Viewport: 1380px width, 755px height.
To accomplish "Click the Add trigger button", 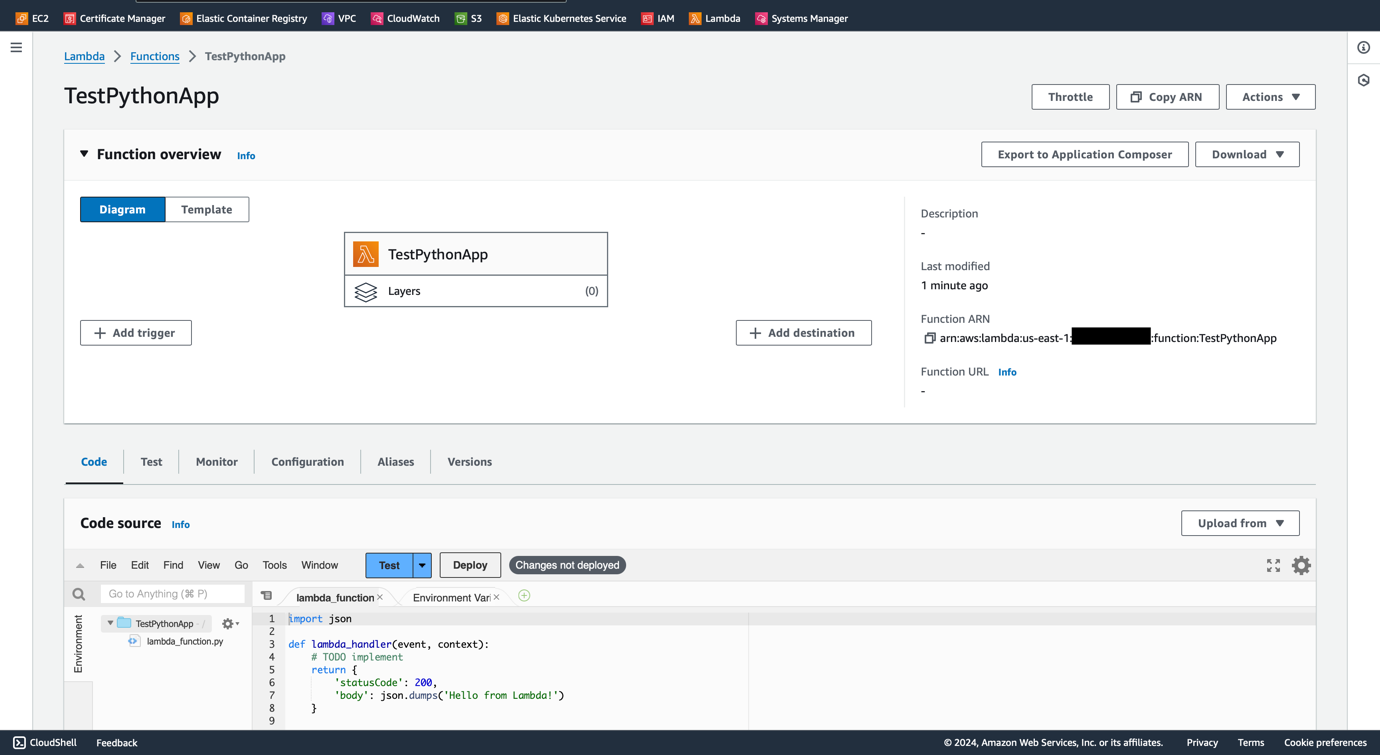I will (x=135, y=333).
